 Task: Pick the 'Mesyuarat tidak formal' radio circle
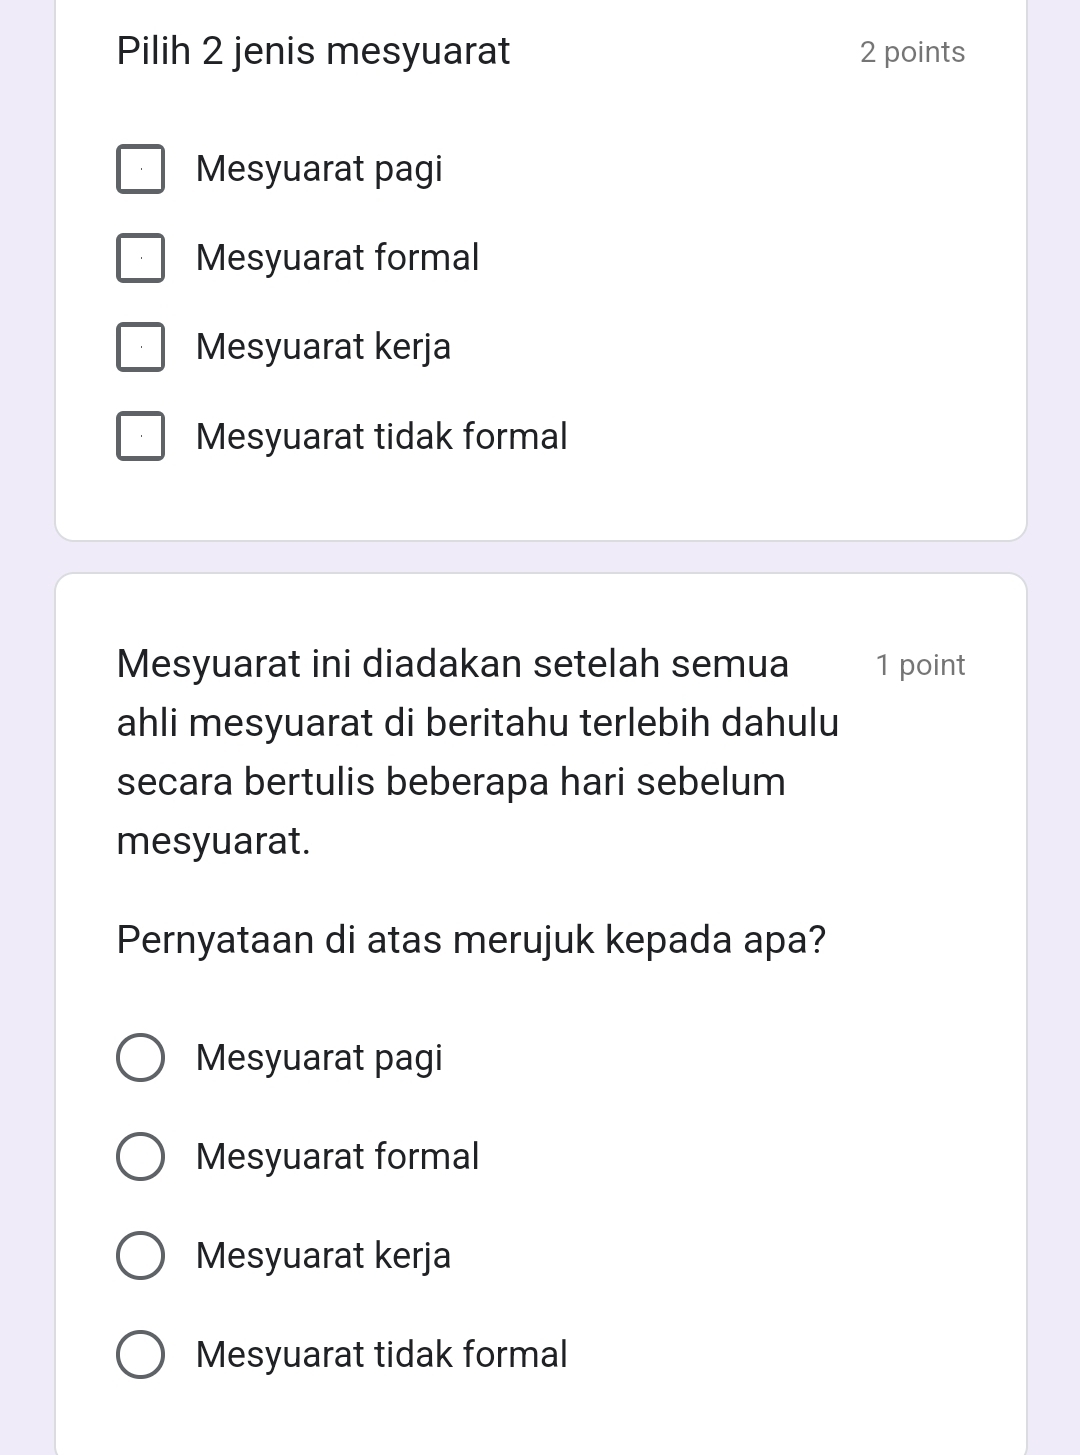(x=141, y=1355)
